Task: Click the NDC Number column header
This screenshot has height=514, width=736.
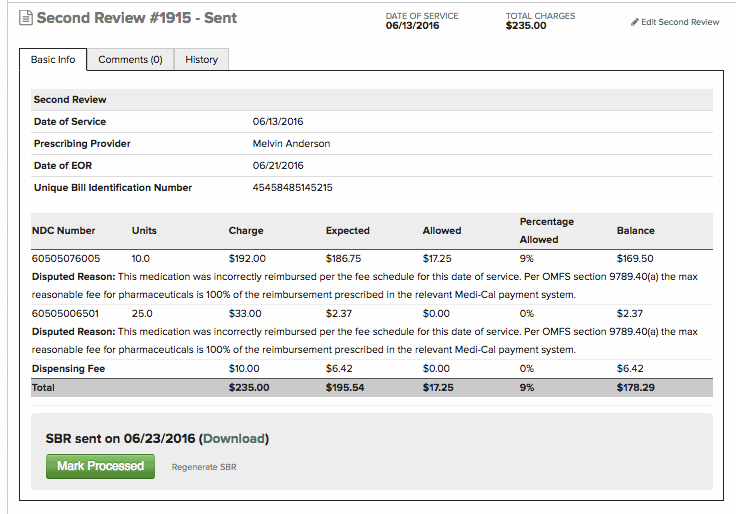Action: click(64, 231)
